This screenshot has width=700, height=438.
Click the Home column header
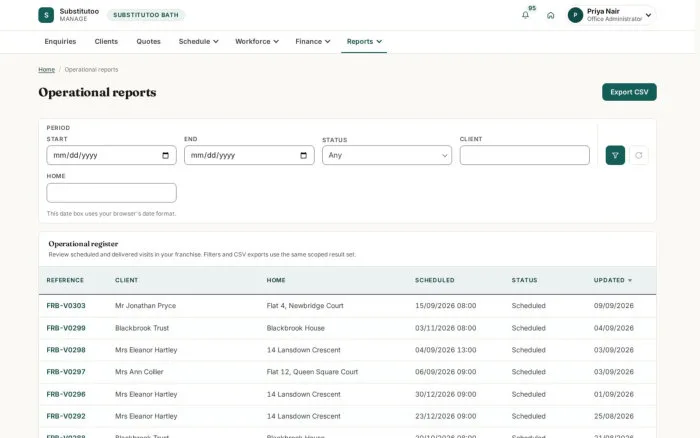coord(276,280)
